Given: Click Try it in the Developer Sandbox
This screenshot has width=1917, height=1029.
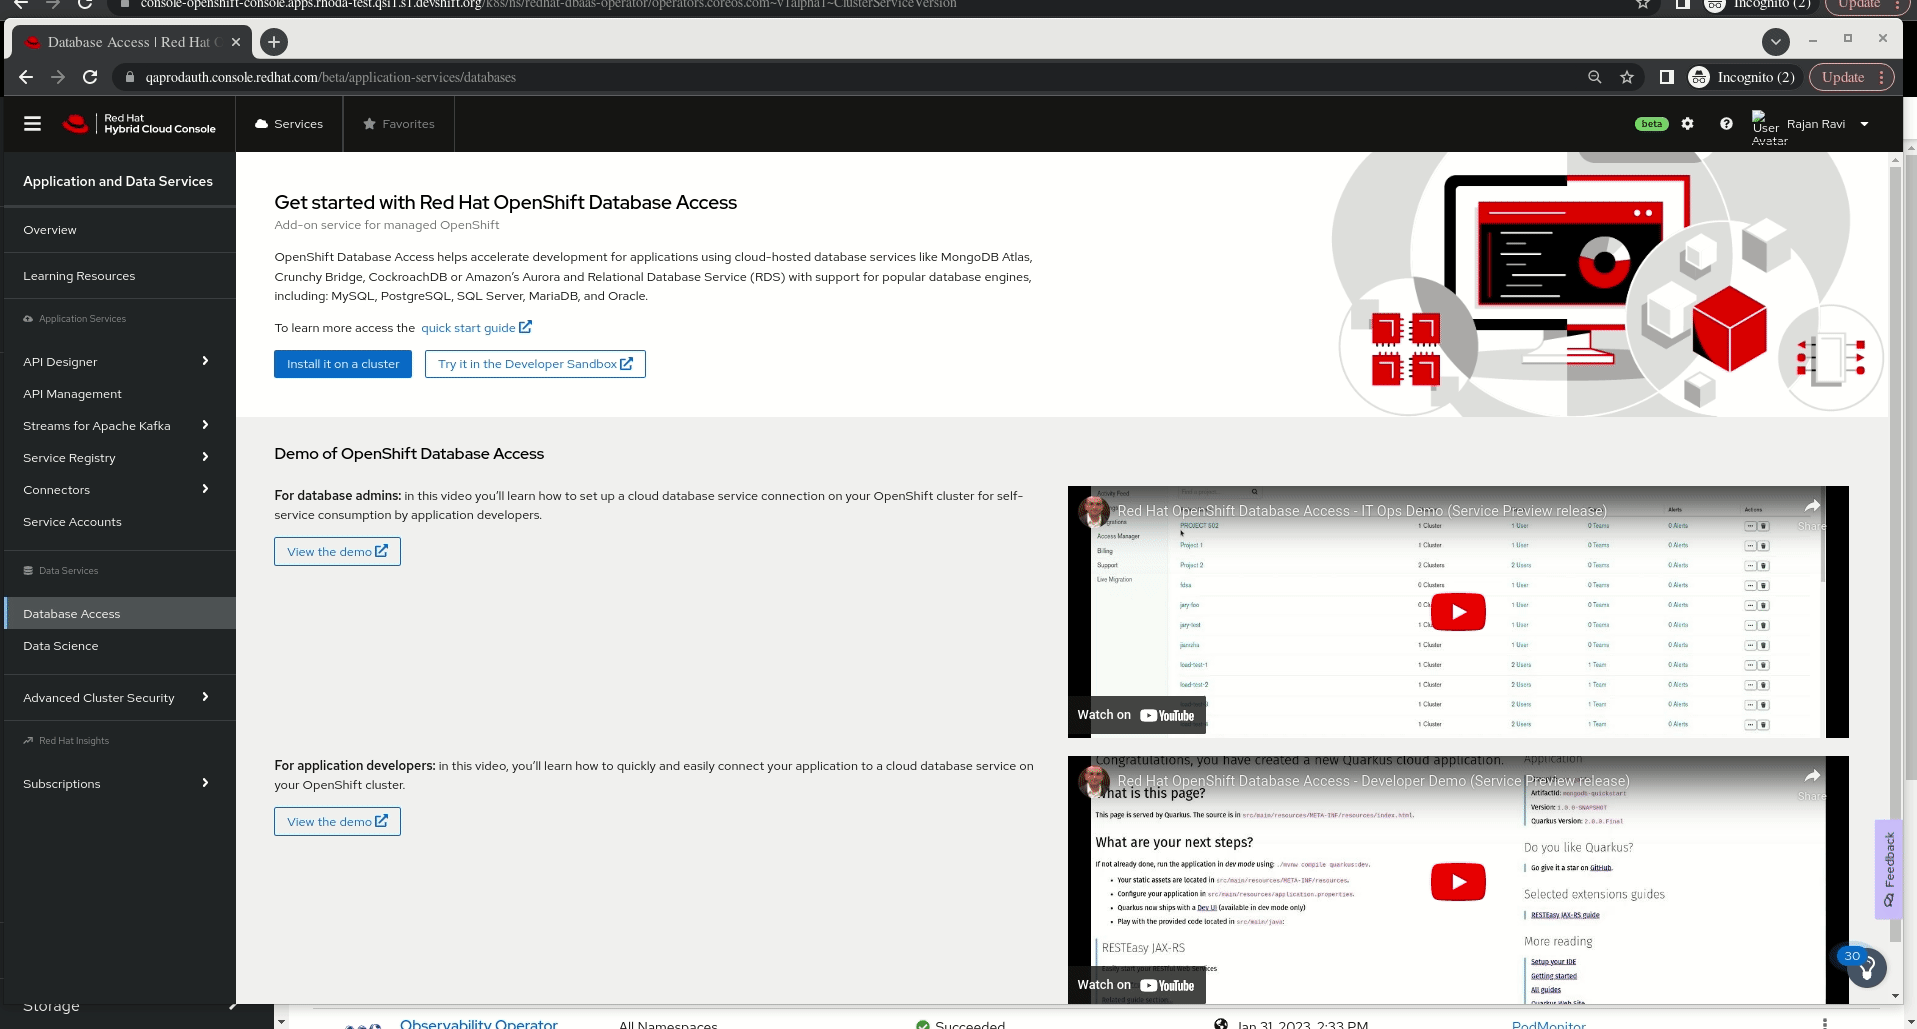Looking at the screenshot, I should click(x=535, y=364).
